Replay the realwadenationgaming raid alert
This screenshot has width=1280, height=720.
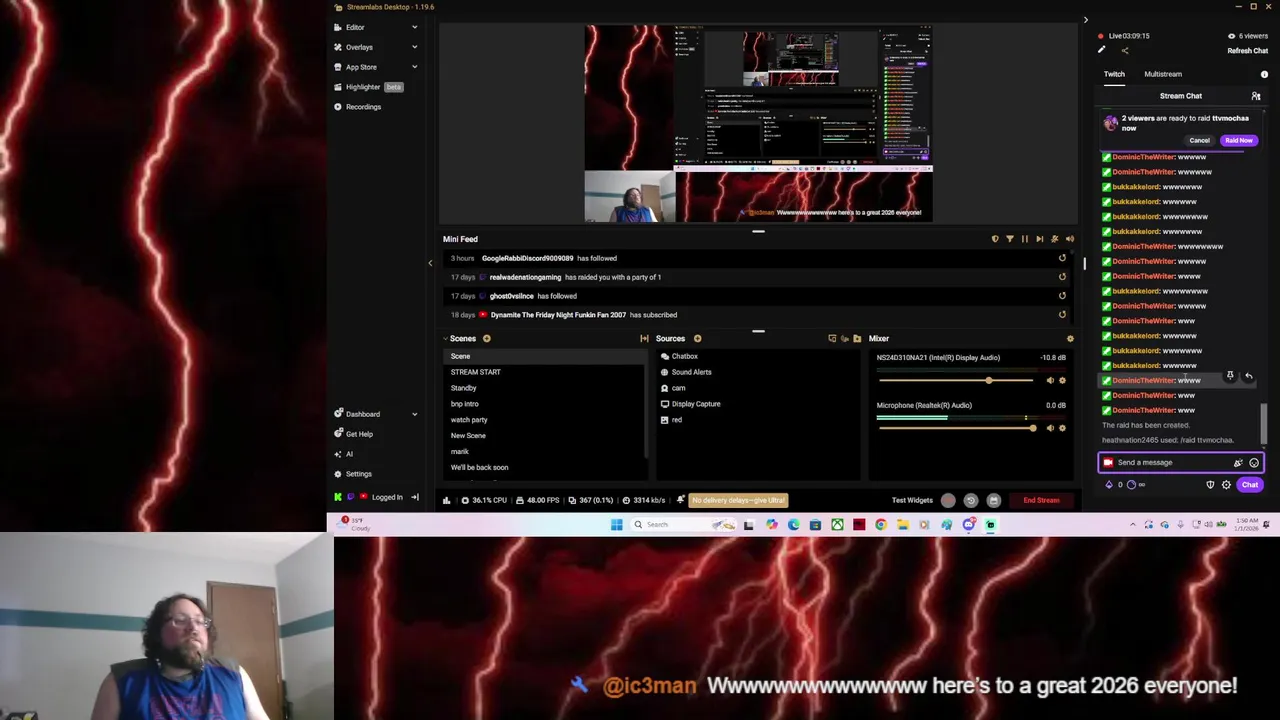(1062, 277)
